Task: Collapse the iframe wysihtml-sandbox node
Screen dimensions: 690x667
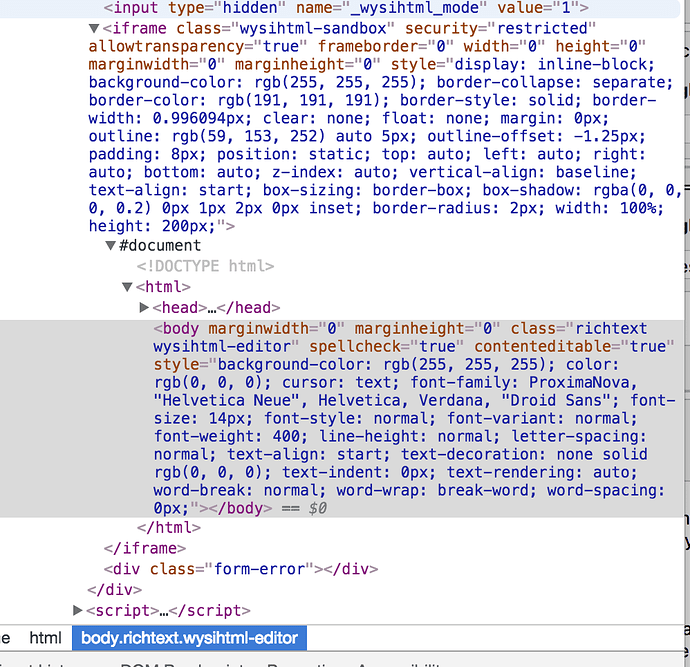Action: pos(94,29)
